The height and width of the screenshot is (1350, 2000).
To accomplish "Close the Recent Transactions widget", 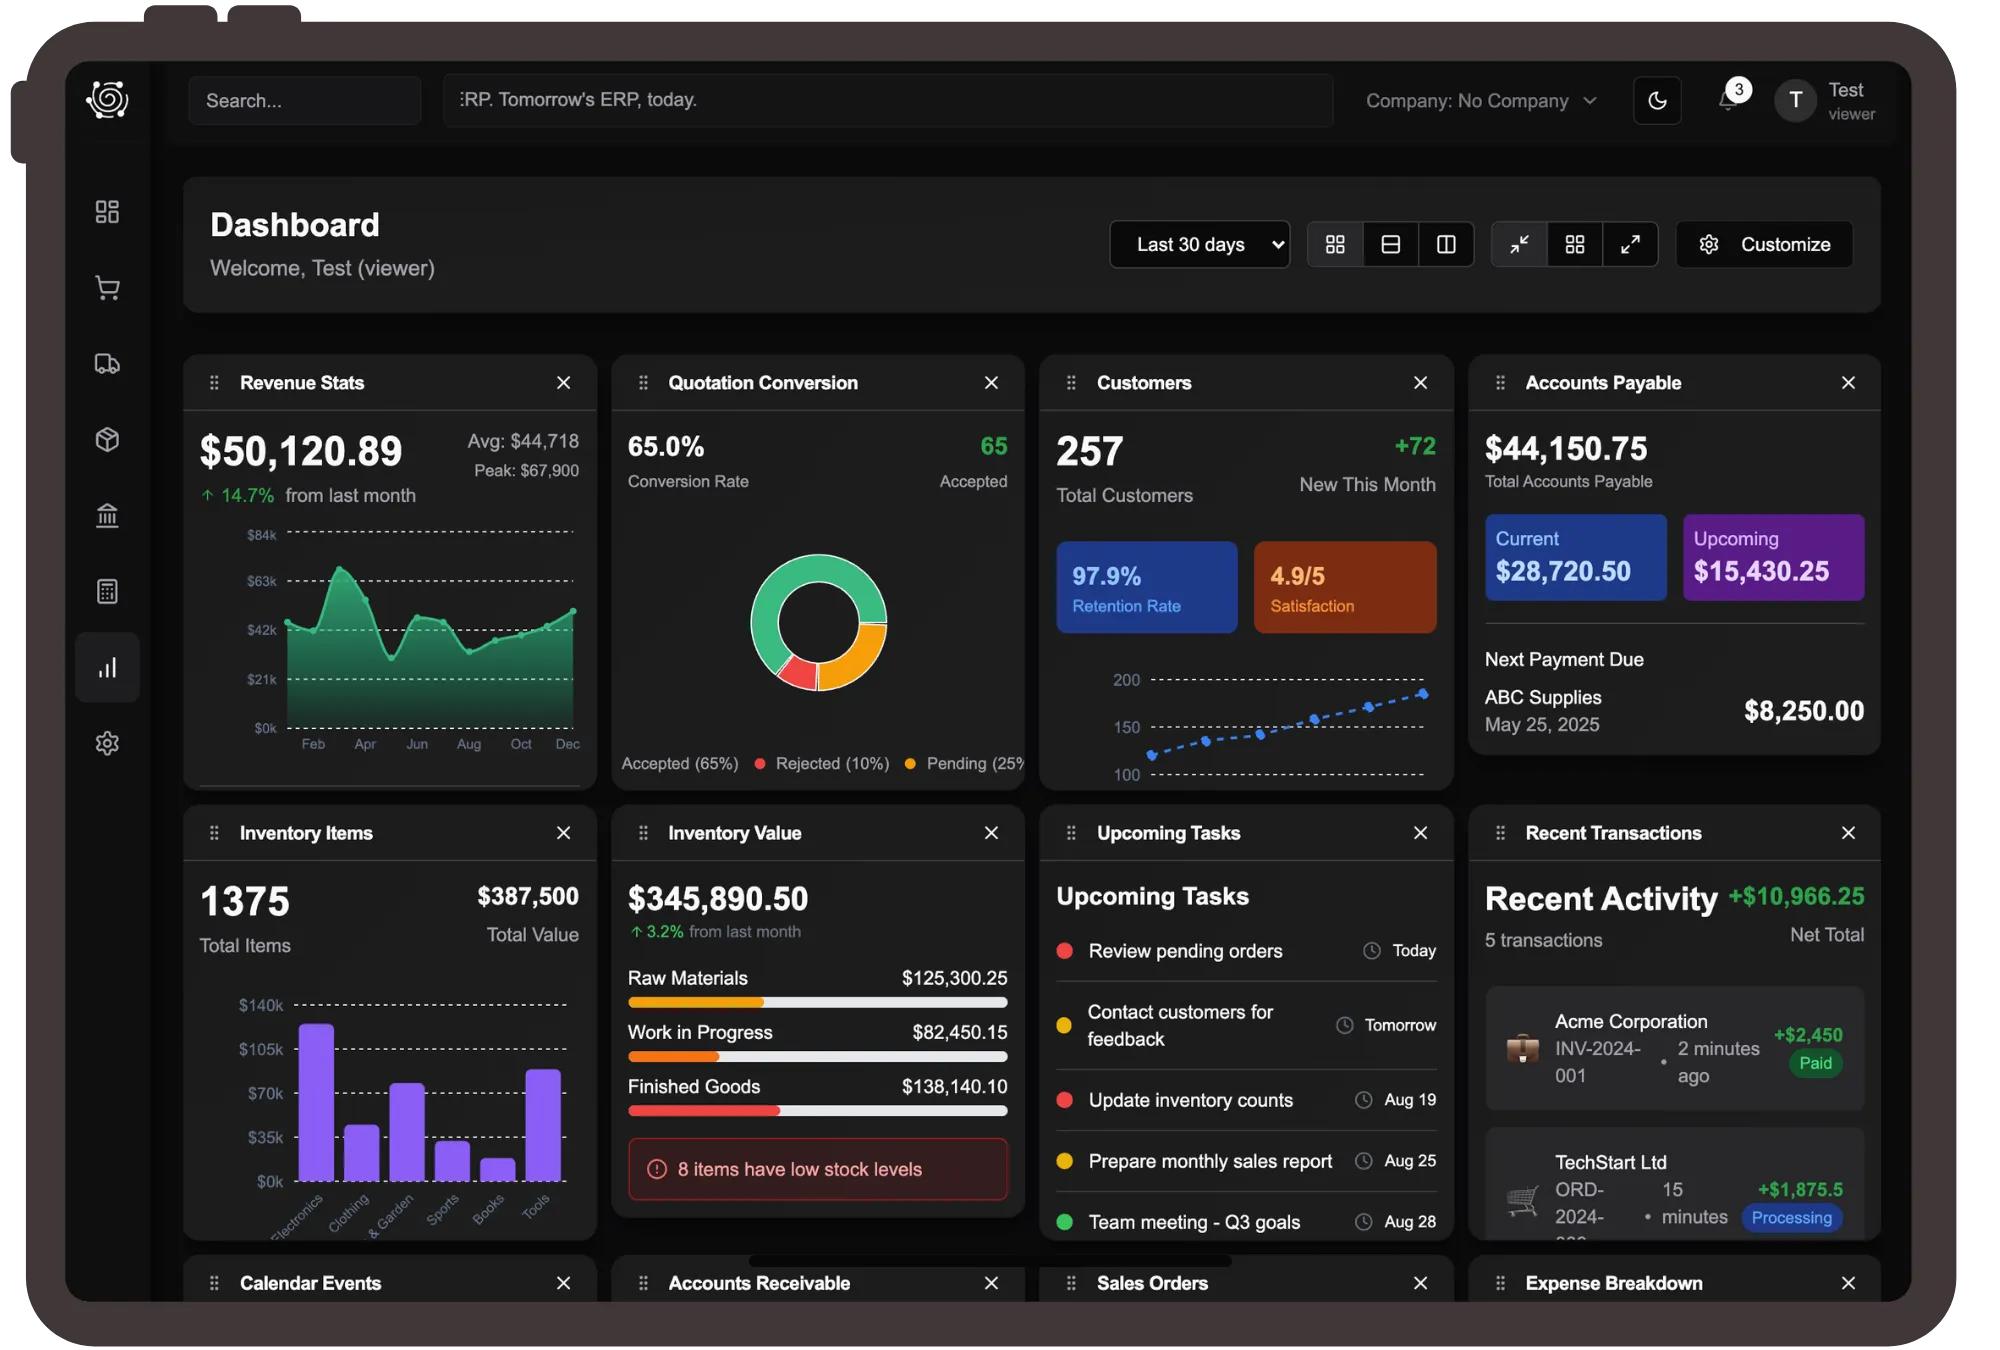I will [x=1849, y=833].
